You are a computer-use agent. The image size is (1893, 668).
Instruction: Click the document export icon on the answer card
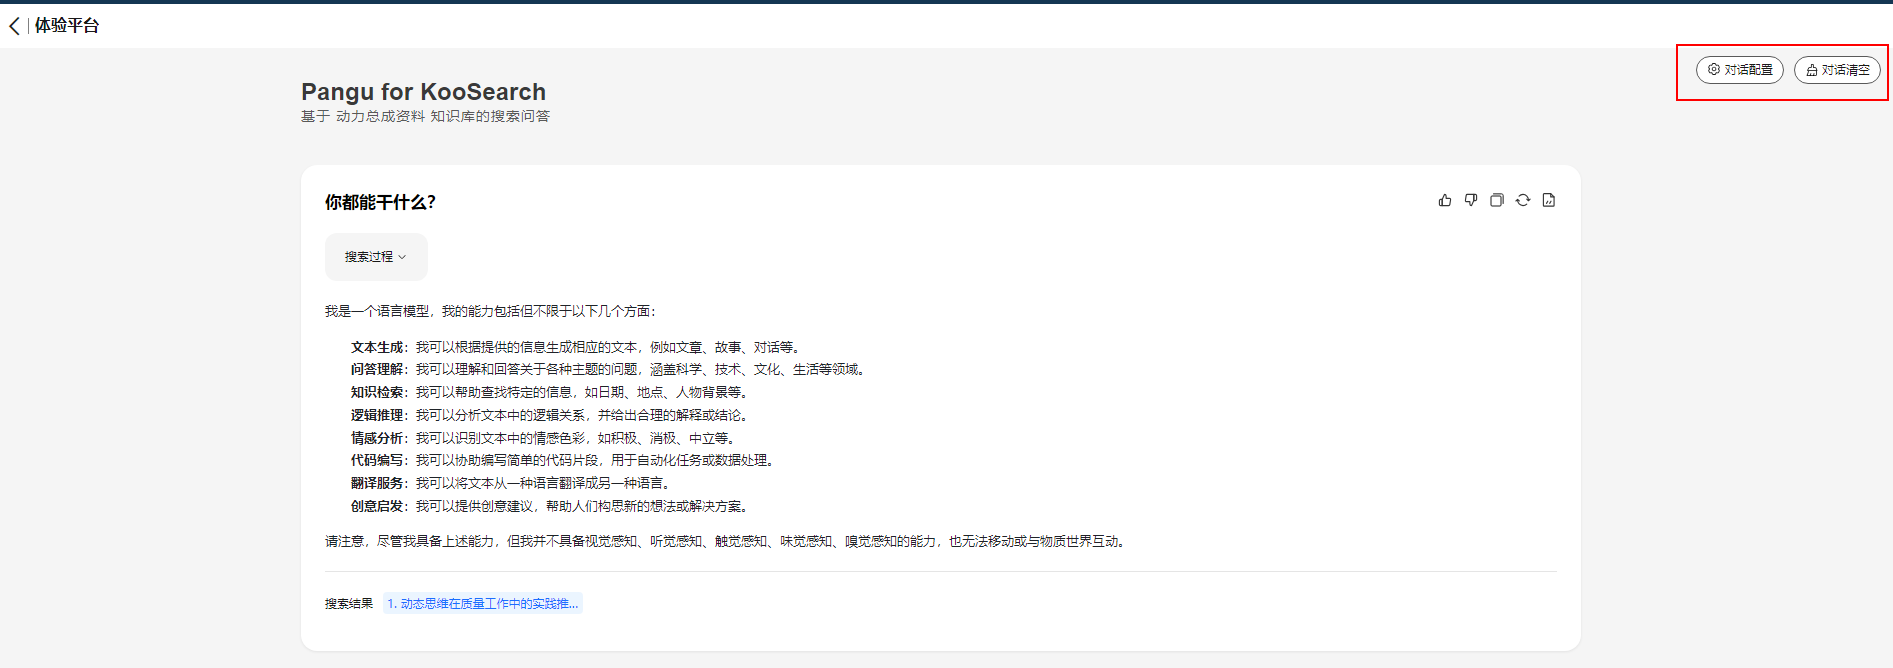1549,200
